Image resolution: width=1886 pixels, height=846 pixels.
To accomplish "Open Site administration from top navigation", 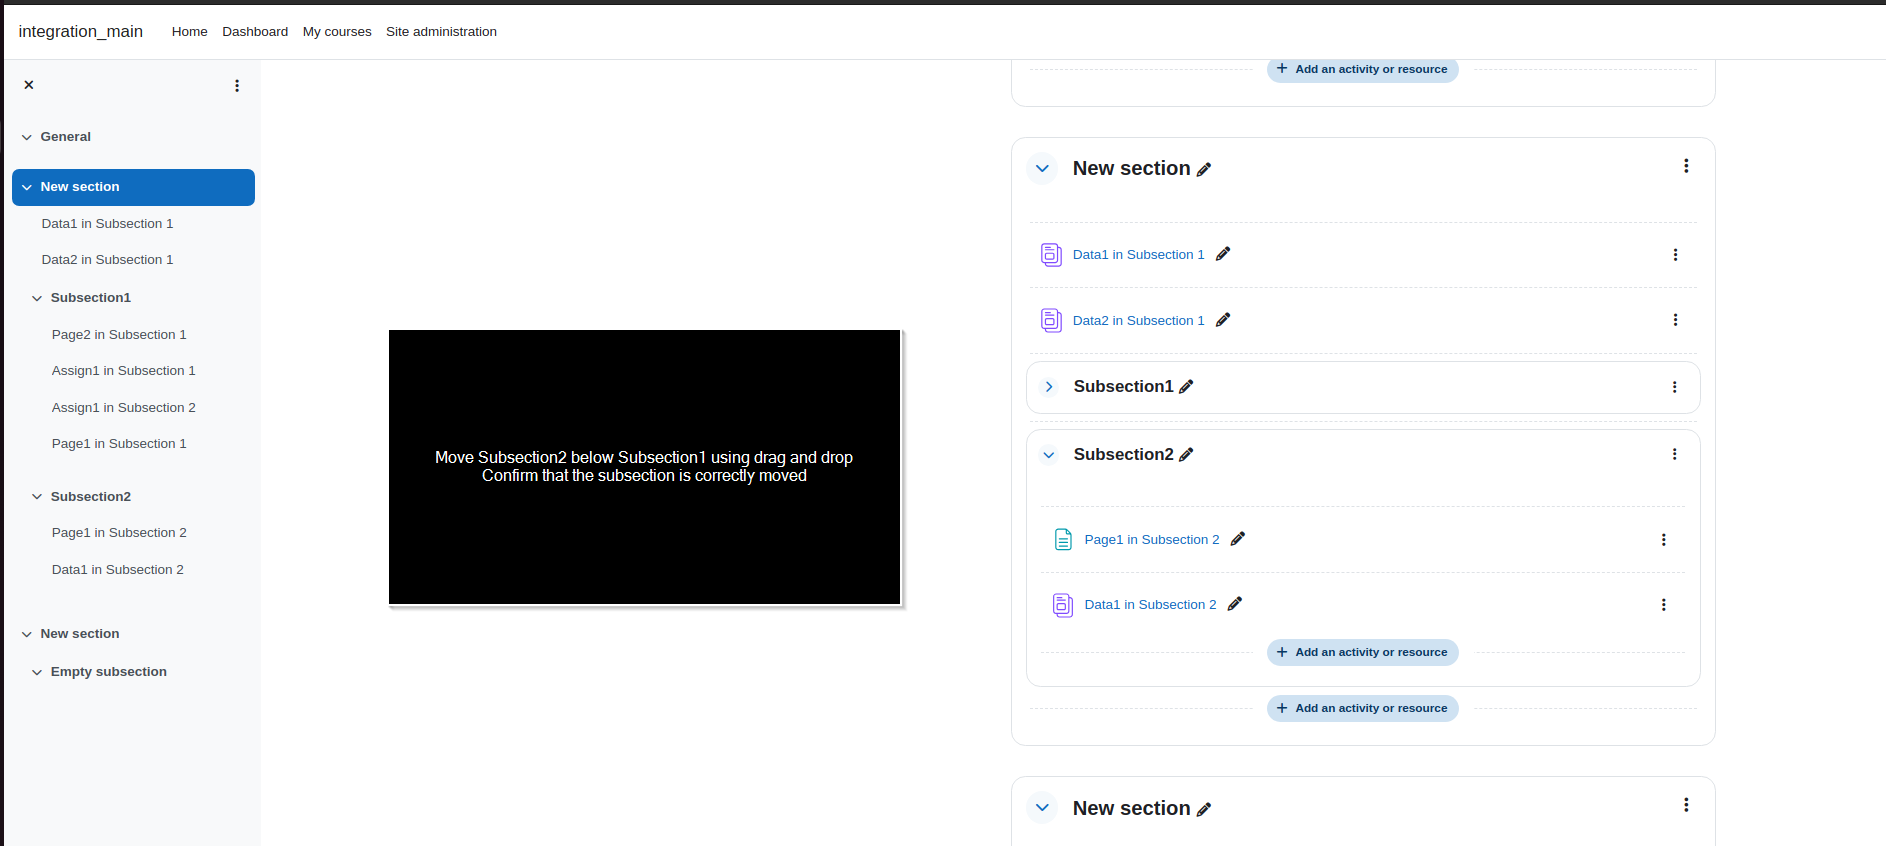I will tap(441, 32).
